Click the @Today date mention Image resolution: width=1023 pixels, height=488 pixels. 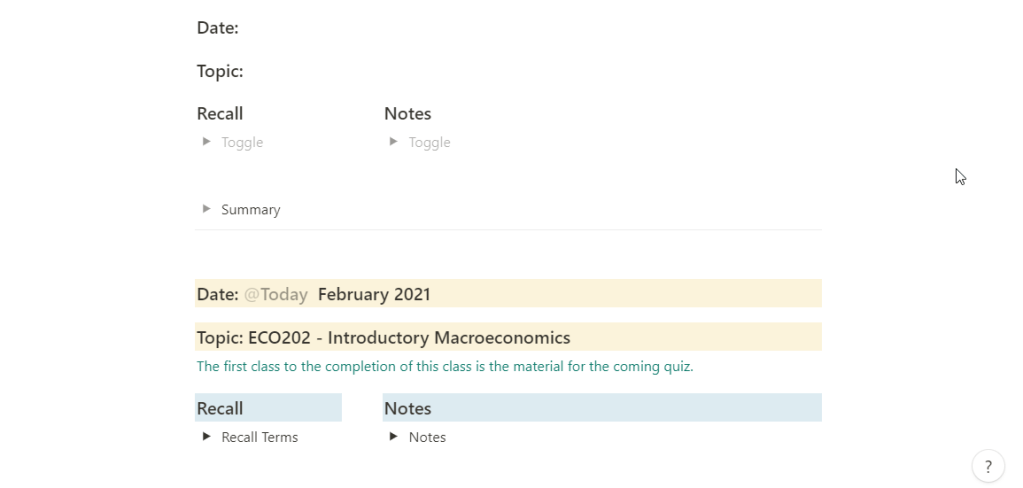tap(276, 294)
